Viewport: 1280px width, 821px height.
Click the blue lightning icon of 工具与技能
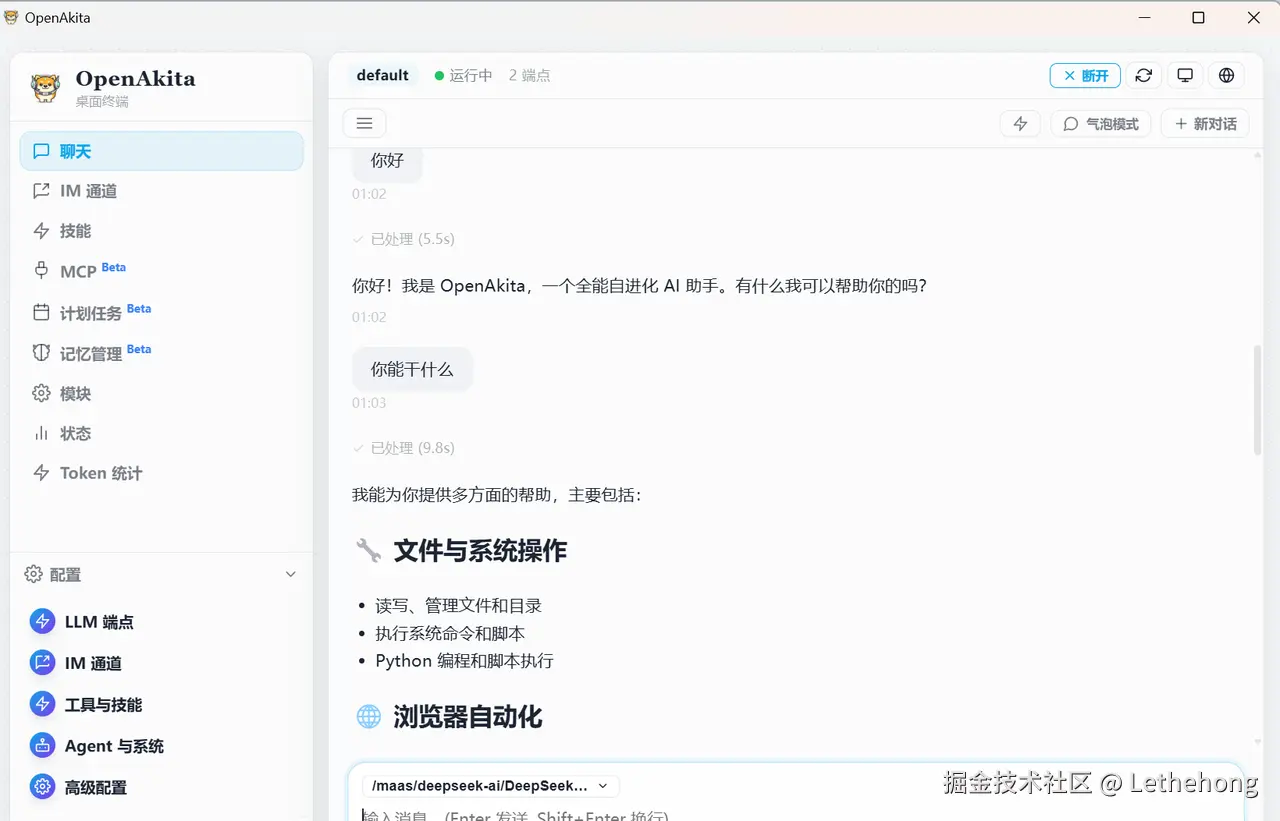tap(42, 705)
